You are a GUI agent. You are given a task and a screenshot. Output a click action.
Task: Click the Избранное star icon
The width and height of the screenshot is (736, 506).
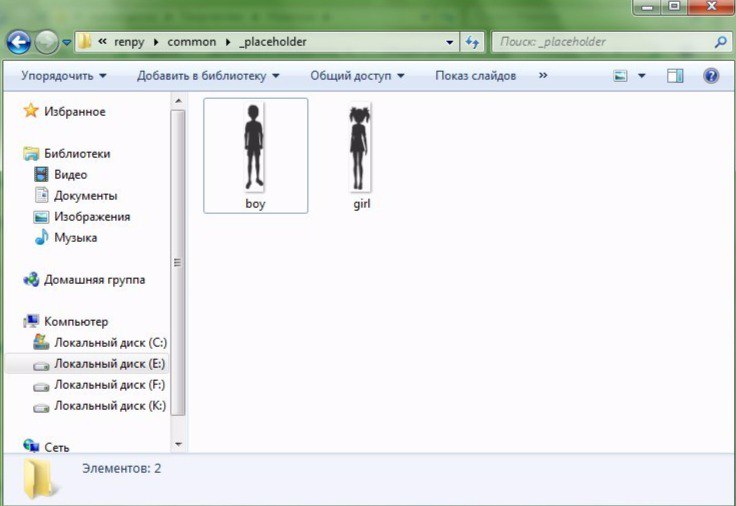(31, 111)
